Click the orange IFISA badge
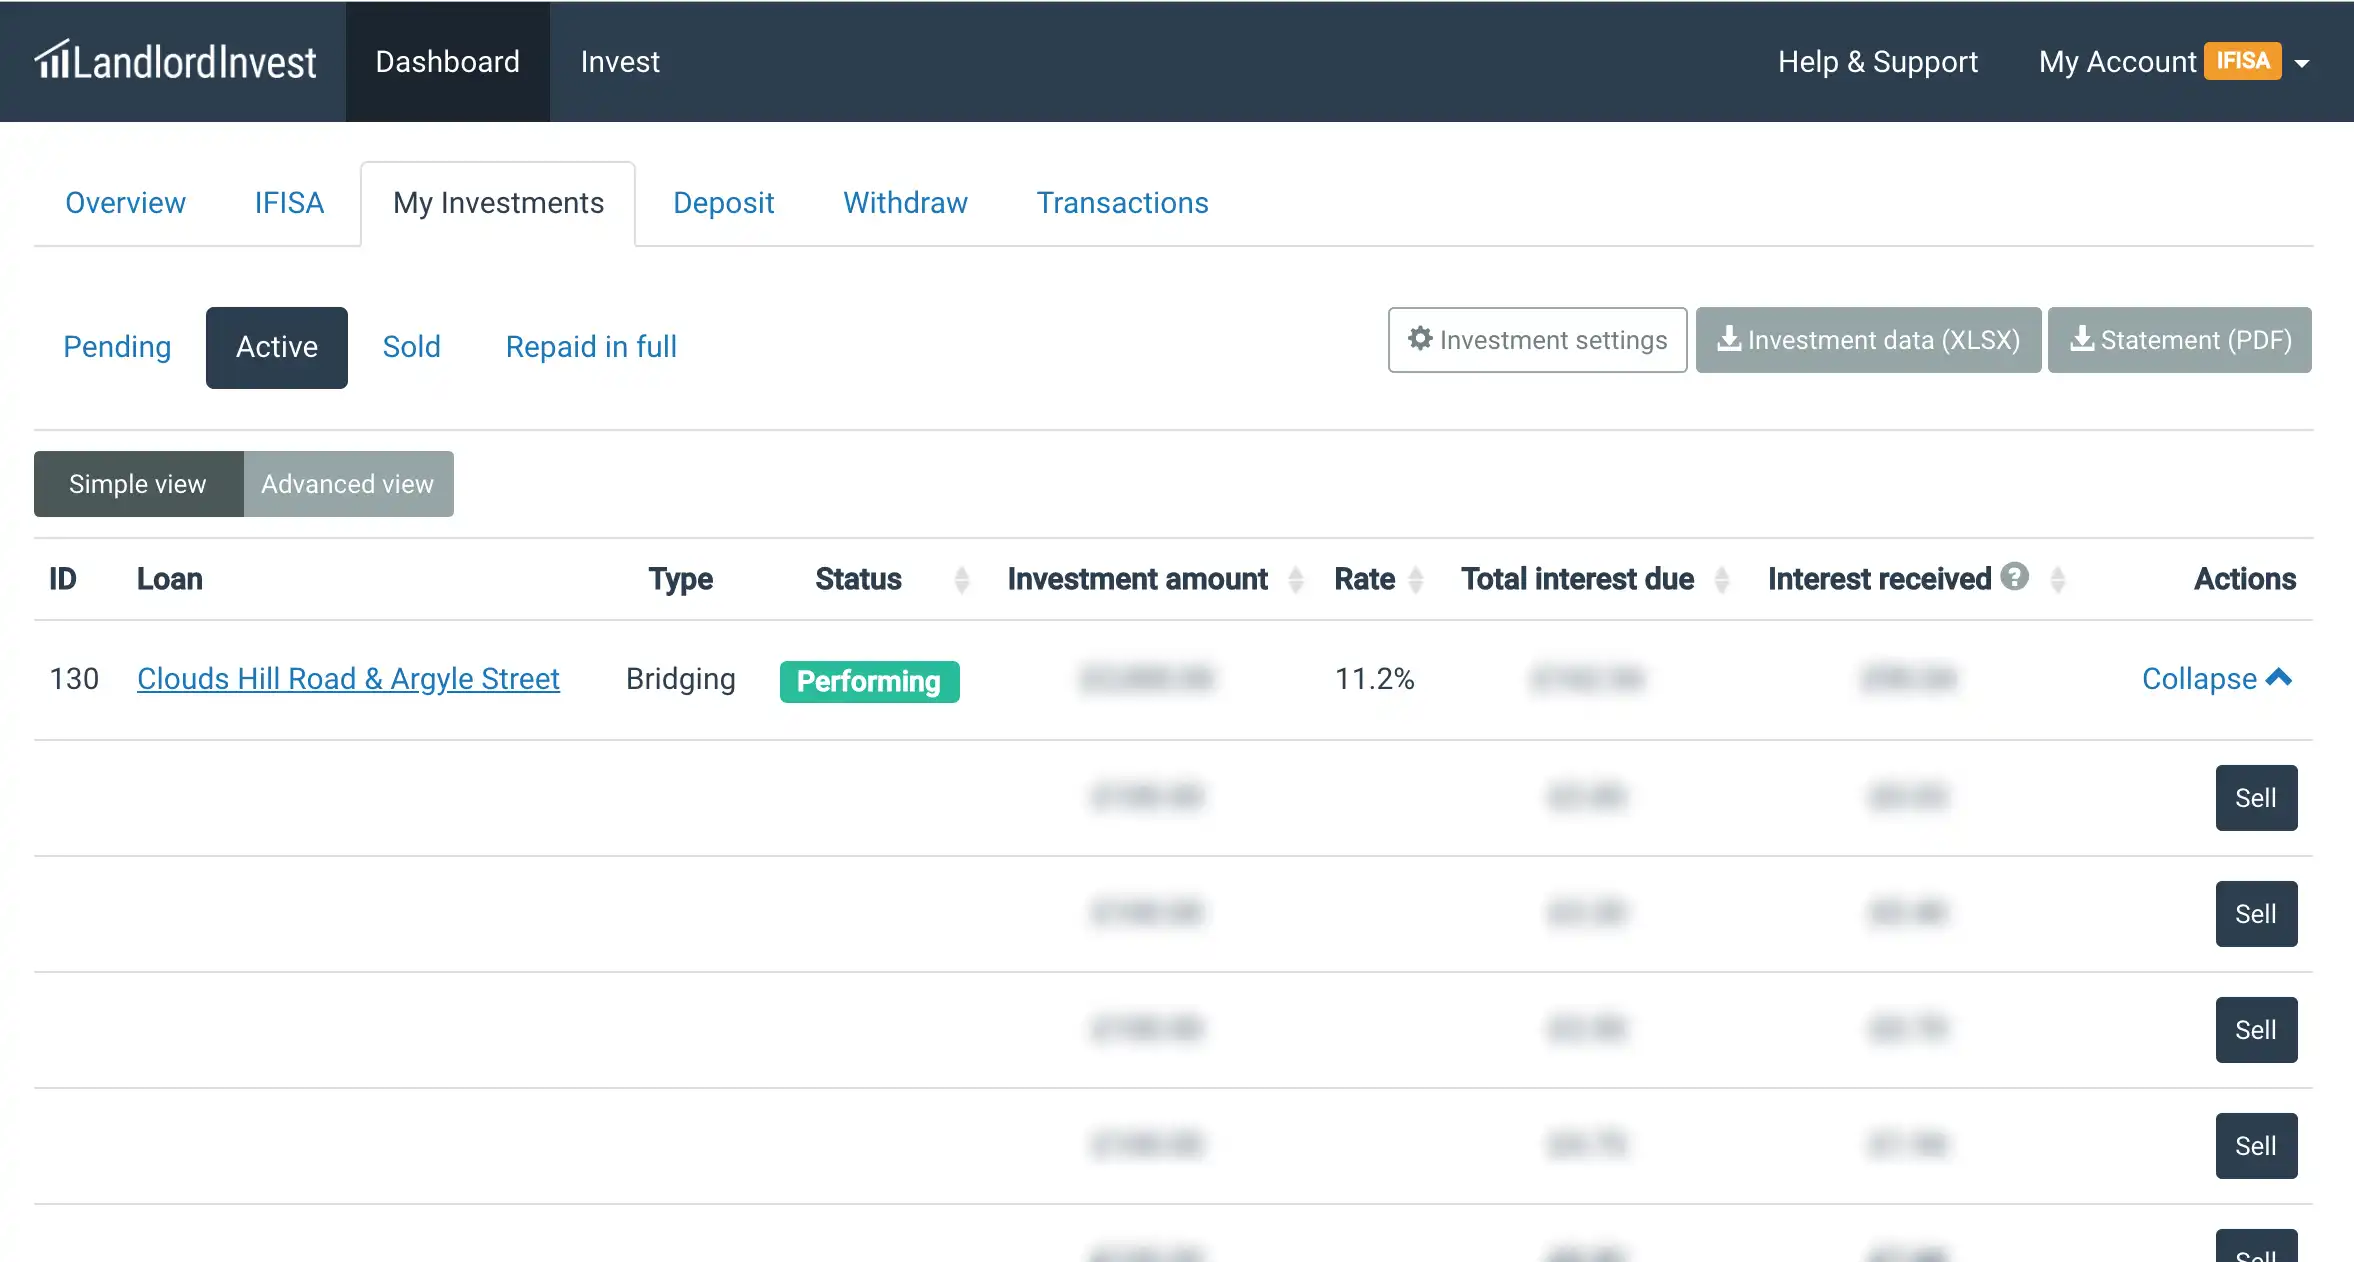2354x1262 pixels. (2243, 61)
